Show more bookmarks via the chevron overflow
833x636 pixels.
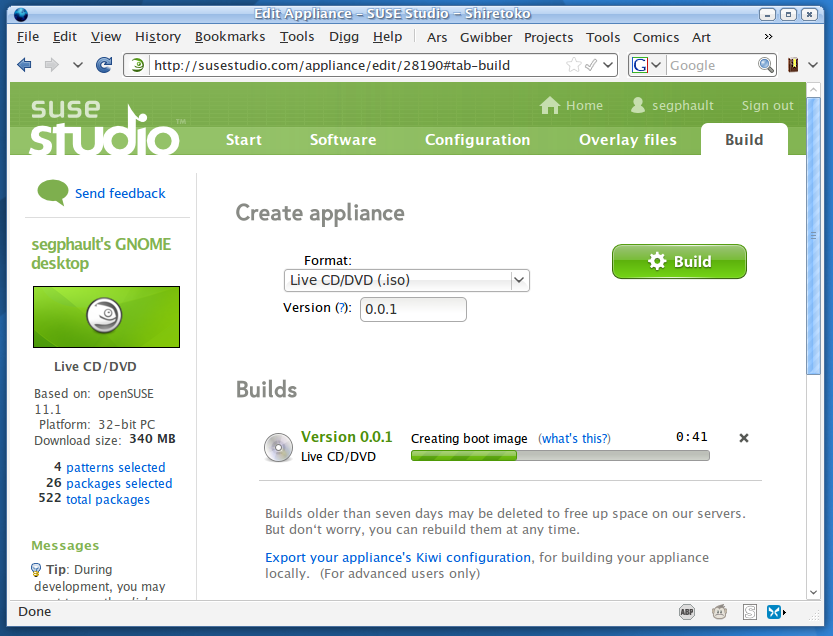pyautogui.click(x=768, y=36)
